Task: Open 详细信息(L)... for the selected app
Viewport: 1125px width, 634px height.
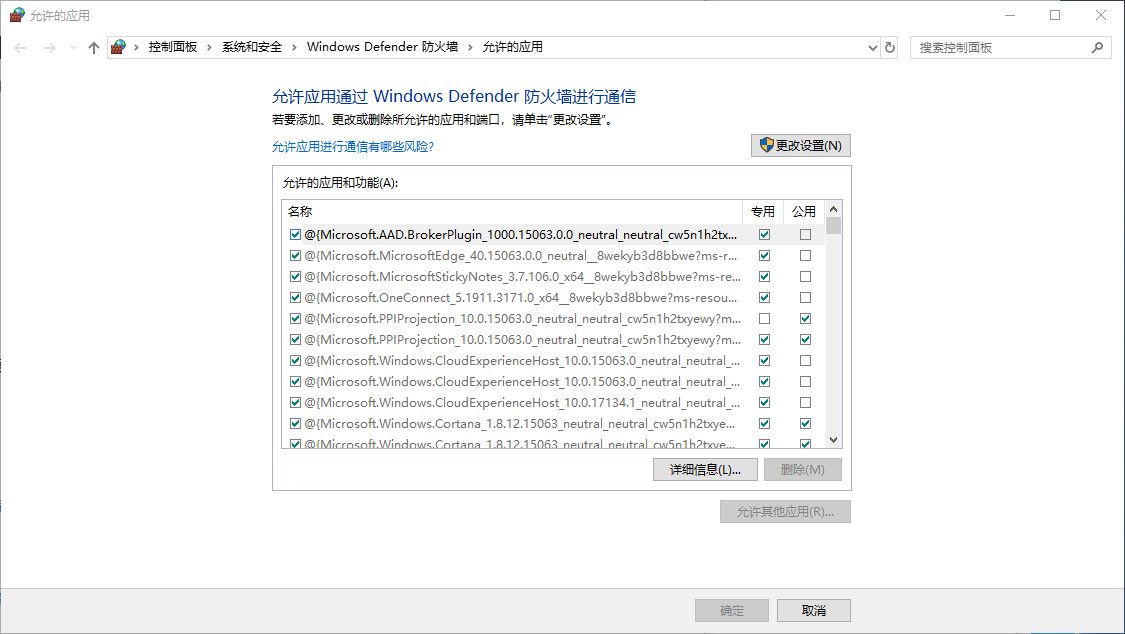Action: (x=705, y=470)
